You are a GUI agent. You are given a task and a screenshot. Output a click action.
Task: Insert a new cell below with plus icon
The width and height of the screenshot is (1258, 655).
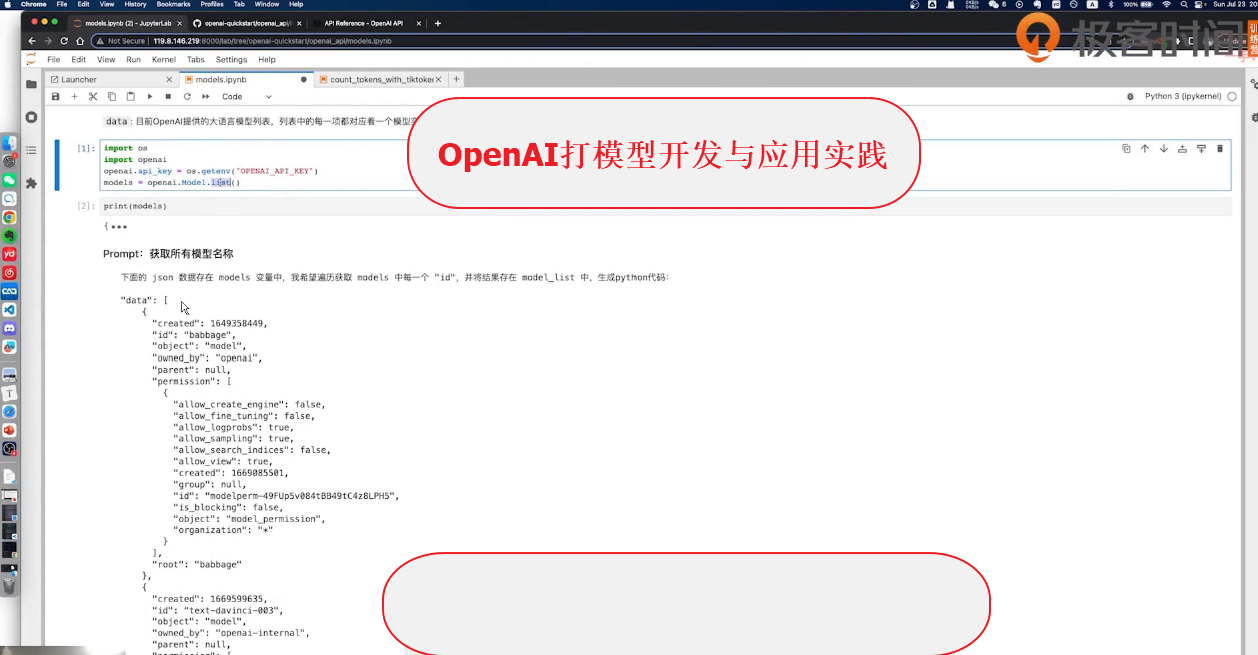74,97
